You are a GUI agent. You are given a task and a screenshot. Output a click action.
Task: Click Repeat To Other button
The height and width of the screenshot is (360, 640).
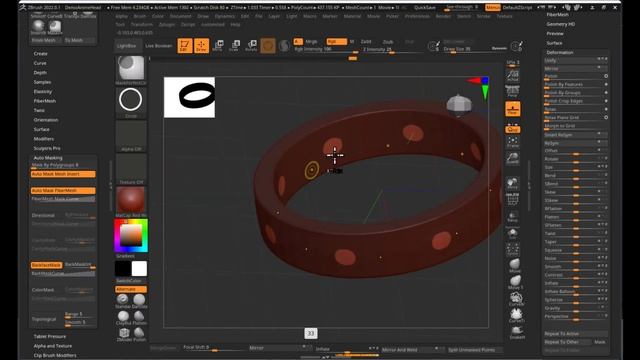tap(567, 342)
